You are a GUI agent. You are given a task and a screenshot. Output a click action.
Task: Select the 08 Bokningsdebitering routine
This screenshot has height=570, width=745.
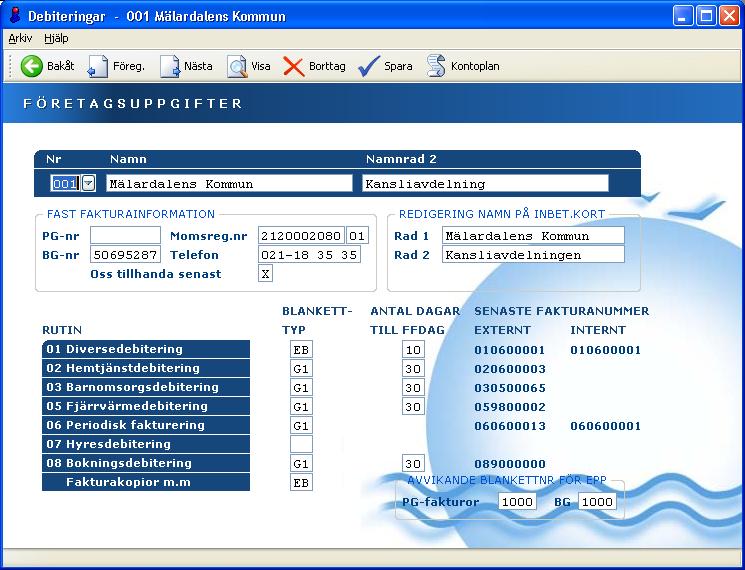coord(146,463)
